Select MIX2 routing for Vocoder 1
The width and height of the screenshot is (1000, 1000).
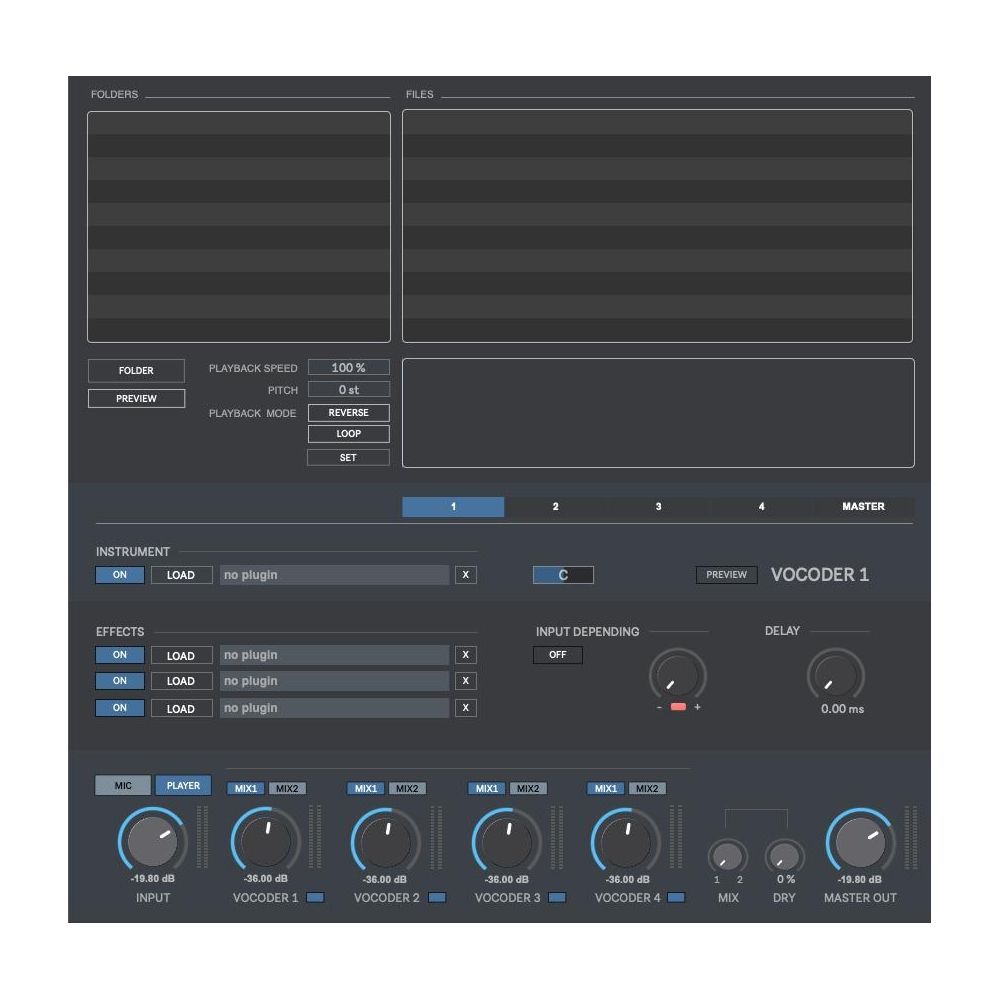[x=290, y=787]
